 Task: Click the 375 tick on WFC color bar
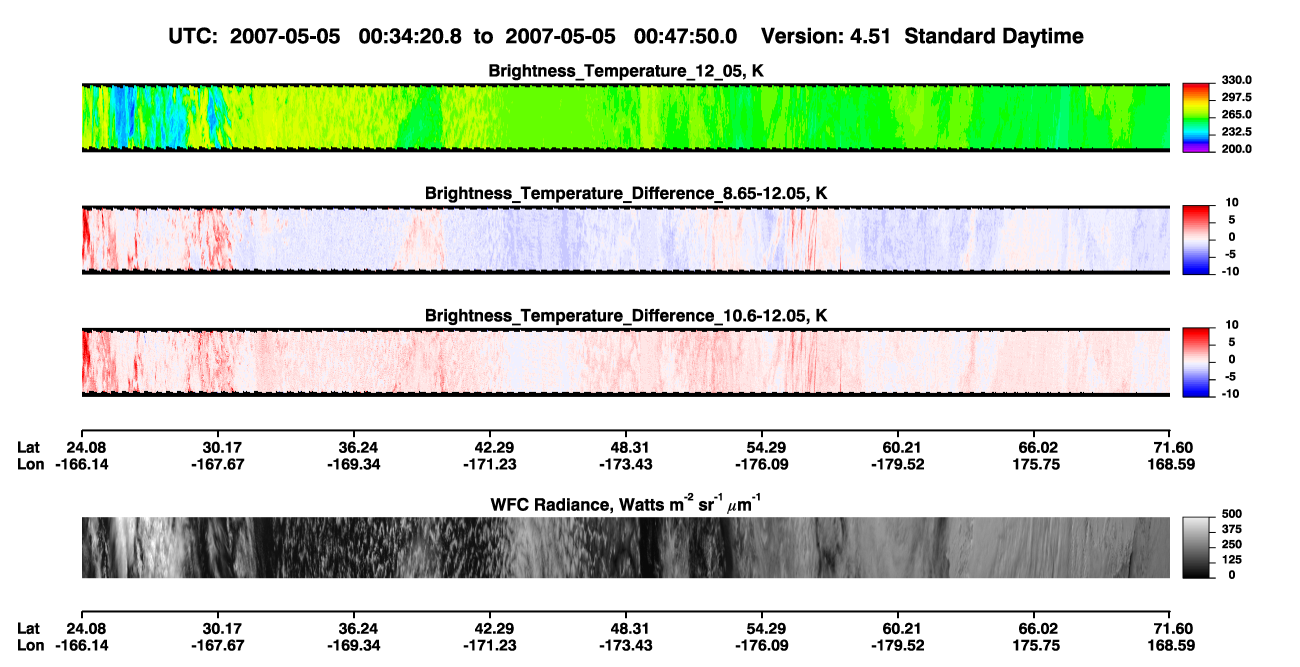tap(1231, 531)
